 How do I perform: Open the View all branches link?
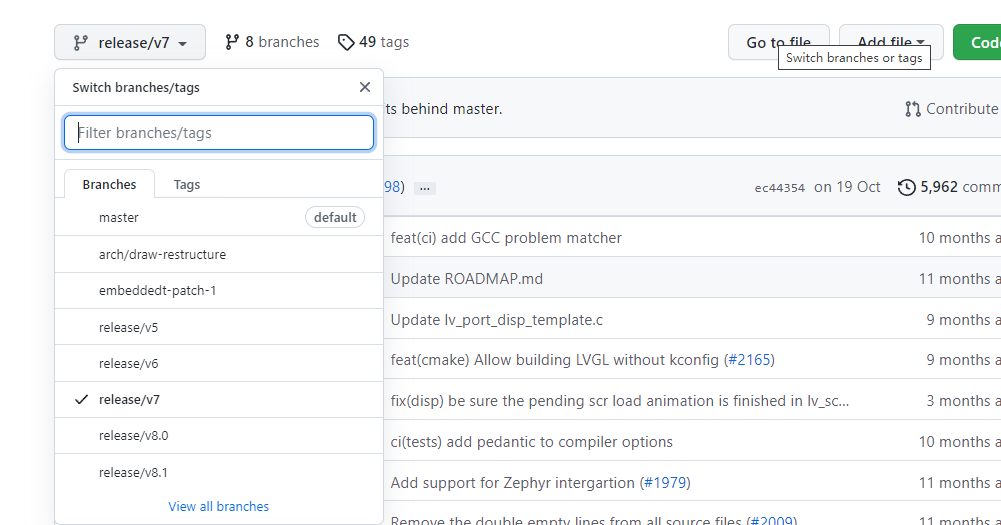(218, 506)
